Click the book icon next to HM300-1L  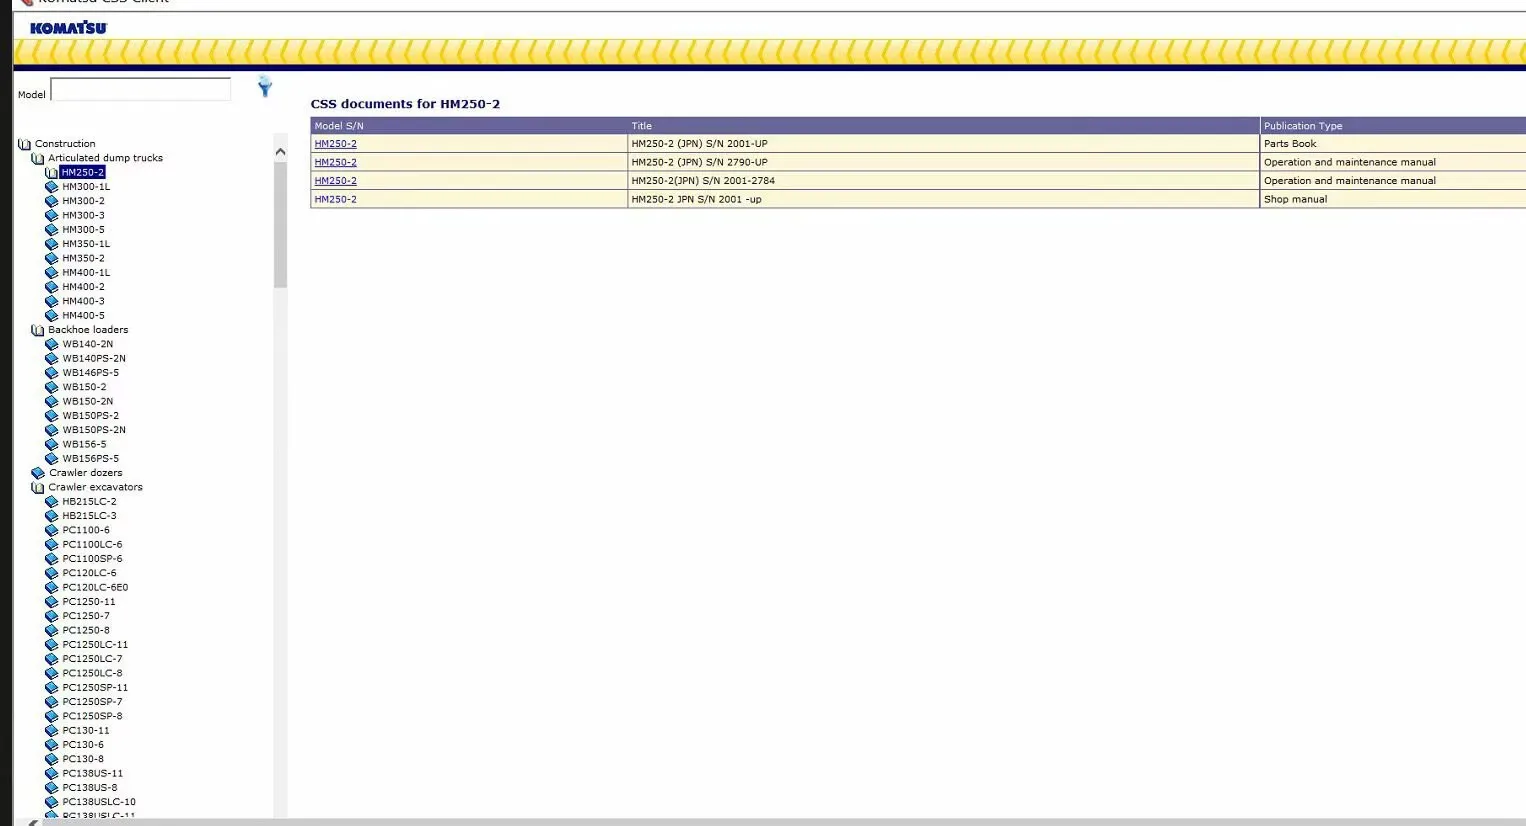(x=52, y=187)
